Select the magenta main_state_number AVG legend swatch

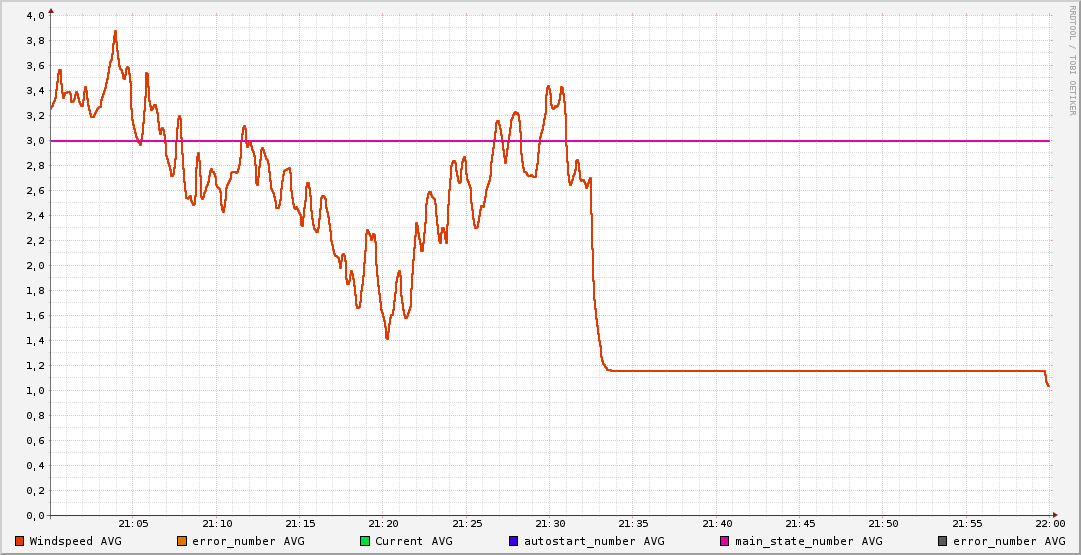(x=726, y=541)
